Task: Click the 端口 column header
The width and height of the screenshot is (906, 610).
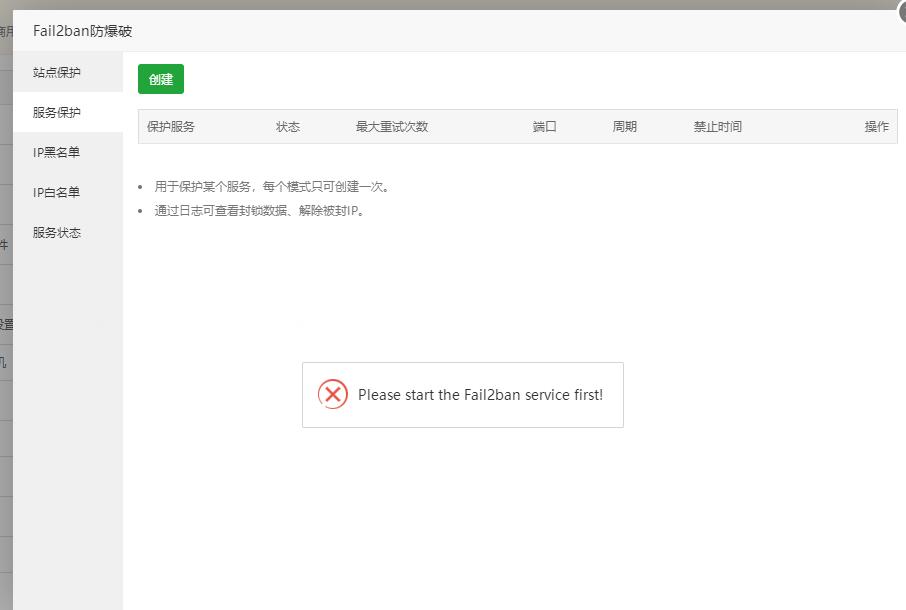Action: 544,127
